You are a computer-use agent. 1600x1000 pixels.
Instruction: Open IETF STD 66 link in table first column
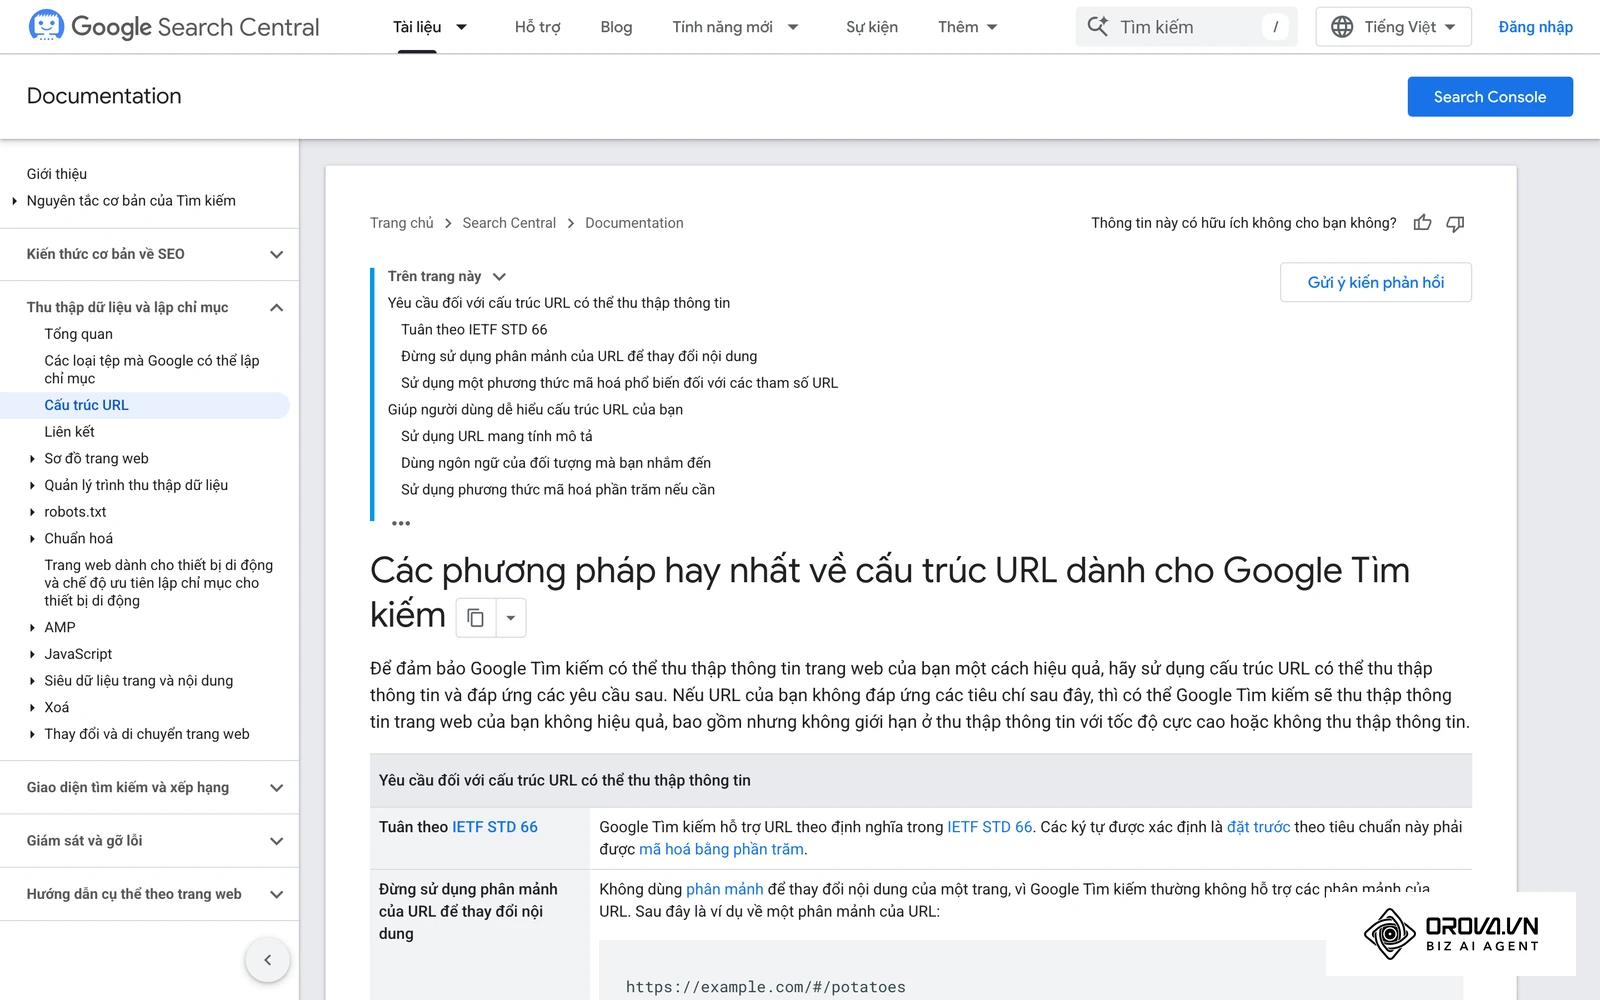click(495, 827)
